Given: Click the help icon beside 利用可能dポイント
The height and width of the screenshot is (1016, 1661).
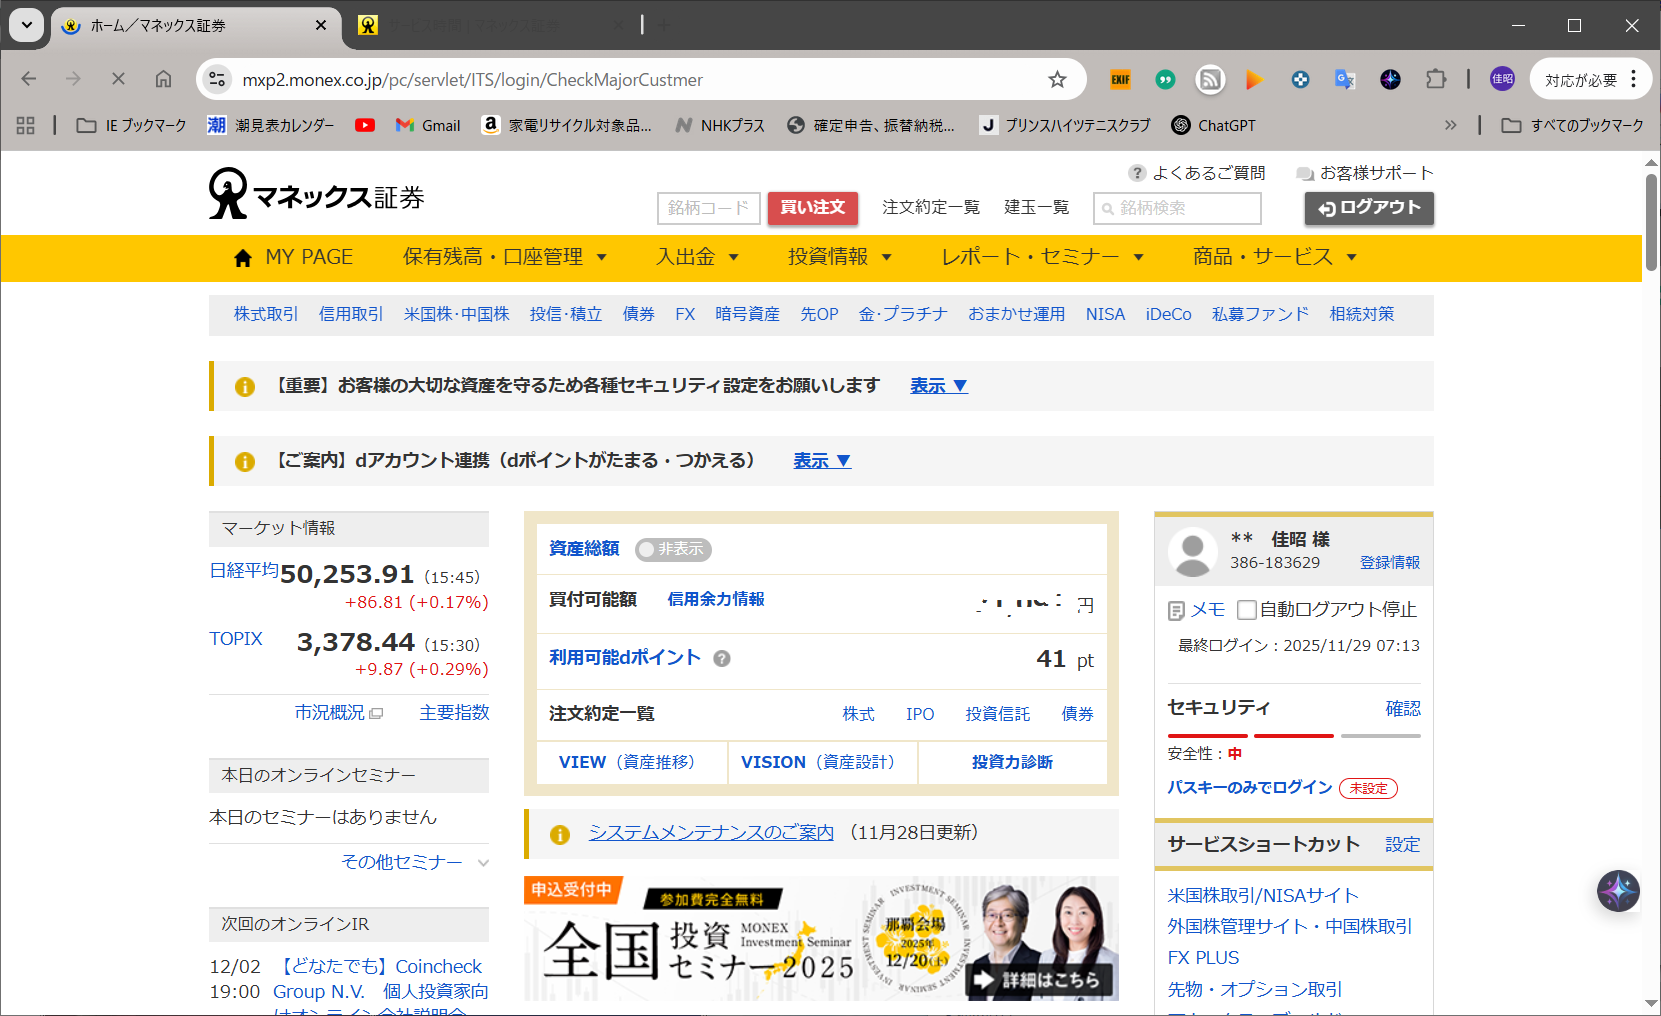Looking at the screenshot, I should pos(722,658).
